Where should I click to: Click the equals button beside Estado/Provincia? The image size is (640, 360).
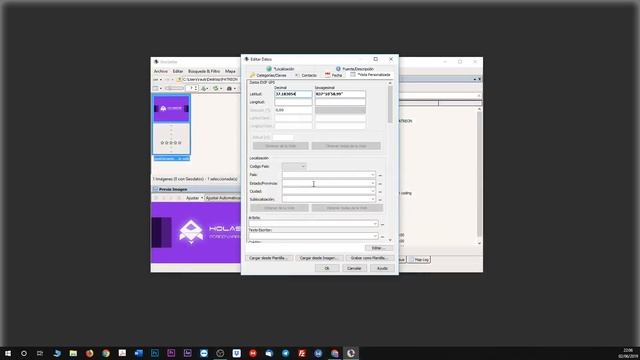coord(380,184)
